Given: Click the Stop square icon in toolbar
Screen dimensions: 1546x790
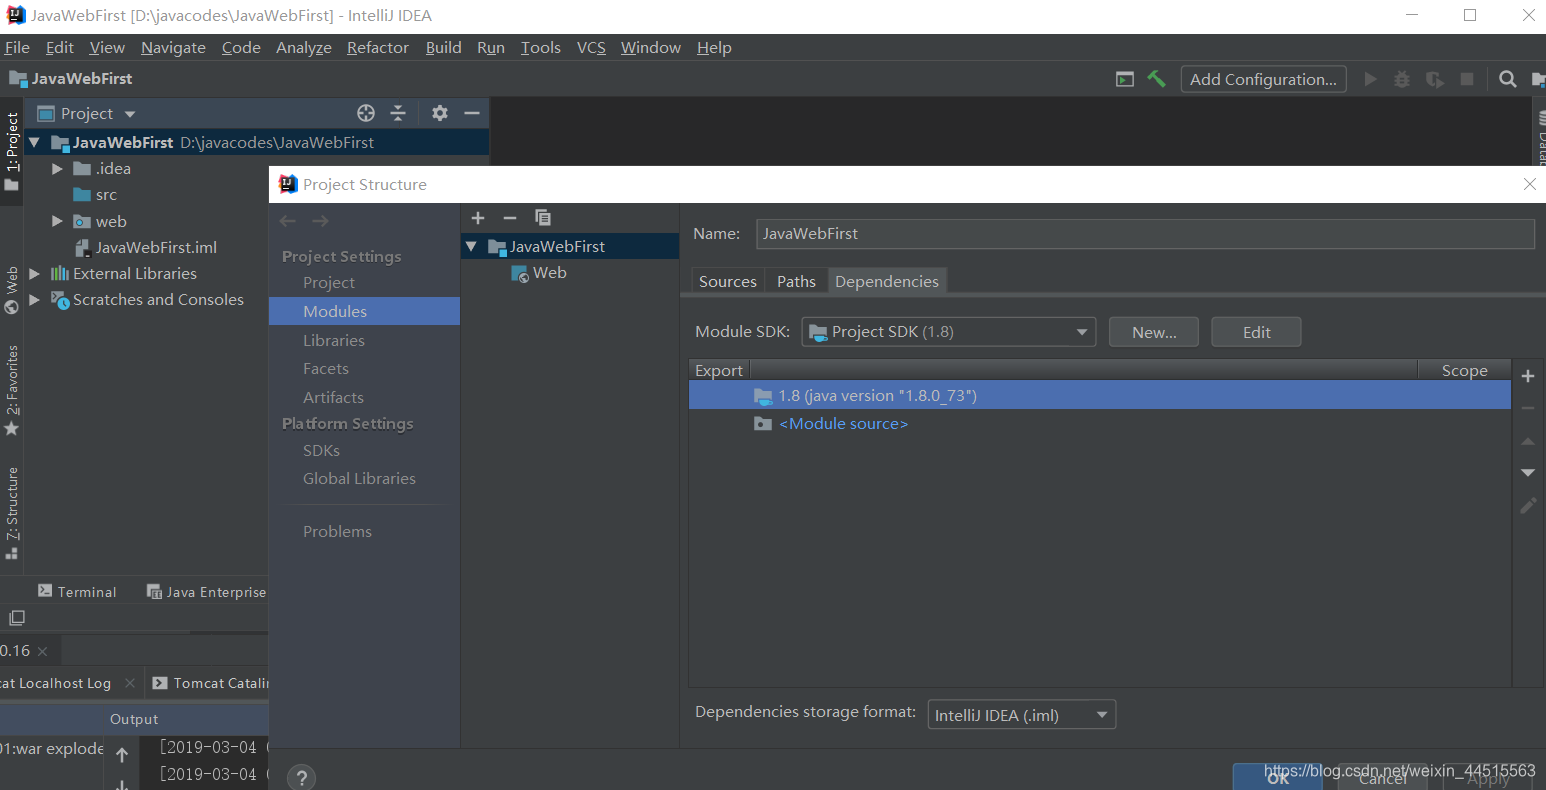Looking at the screenshot, I should click(1467, 79).
